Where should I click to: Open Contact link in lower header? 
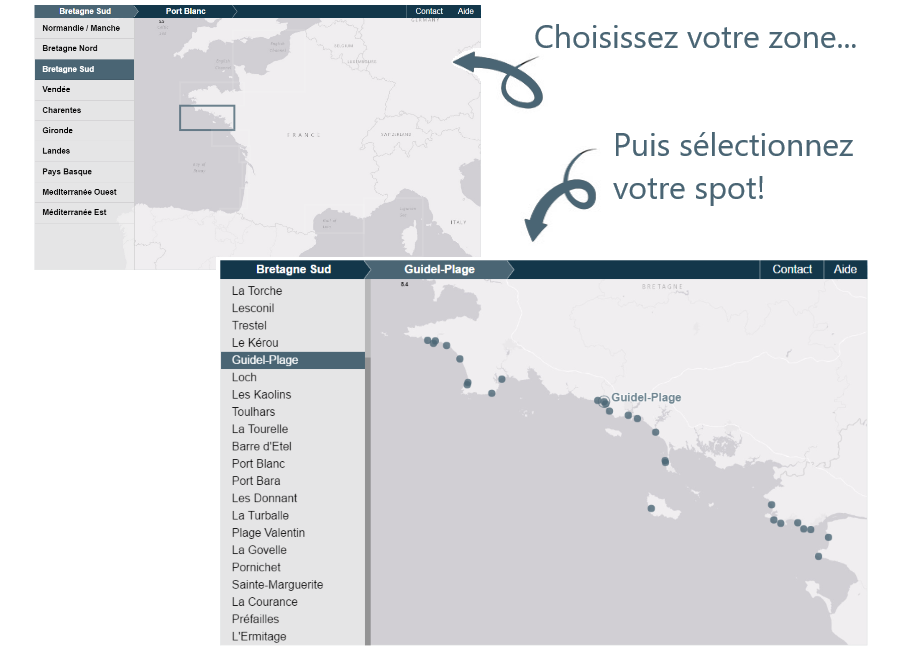point(792,269)
